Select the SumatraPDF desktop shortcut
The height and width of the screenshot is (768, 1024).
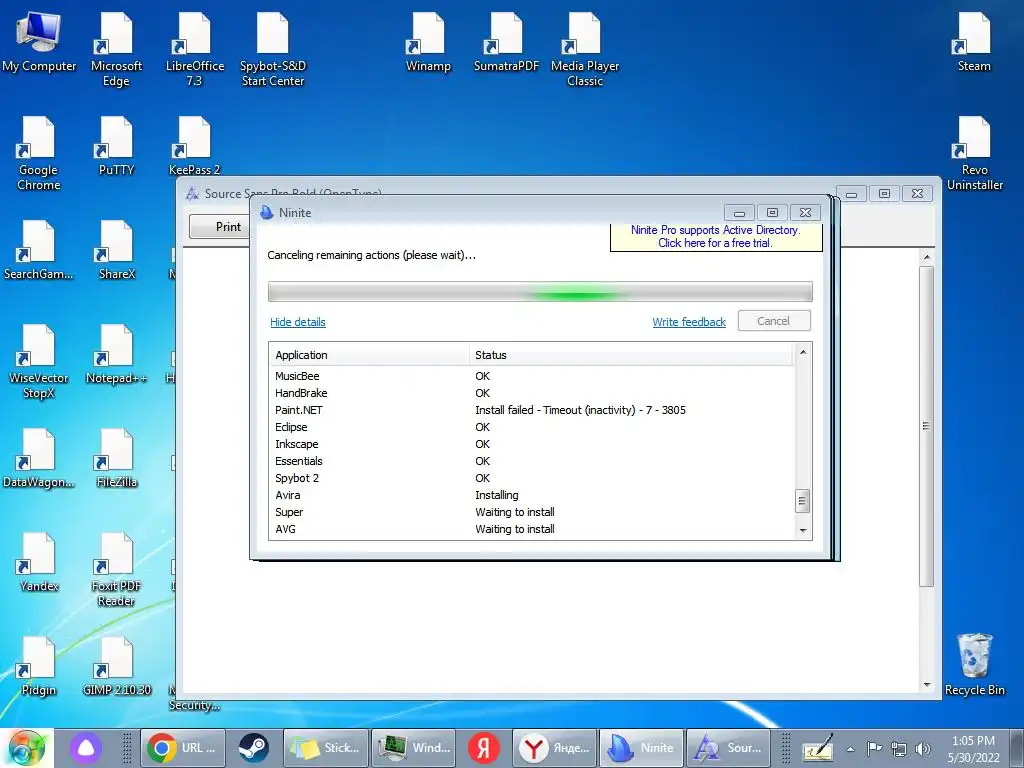coord(506,42)
